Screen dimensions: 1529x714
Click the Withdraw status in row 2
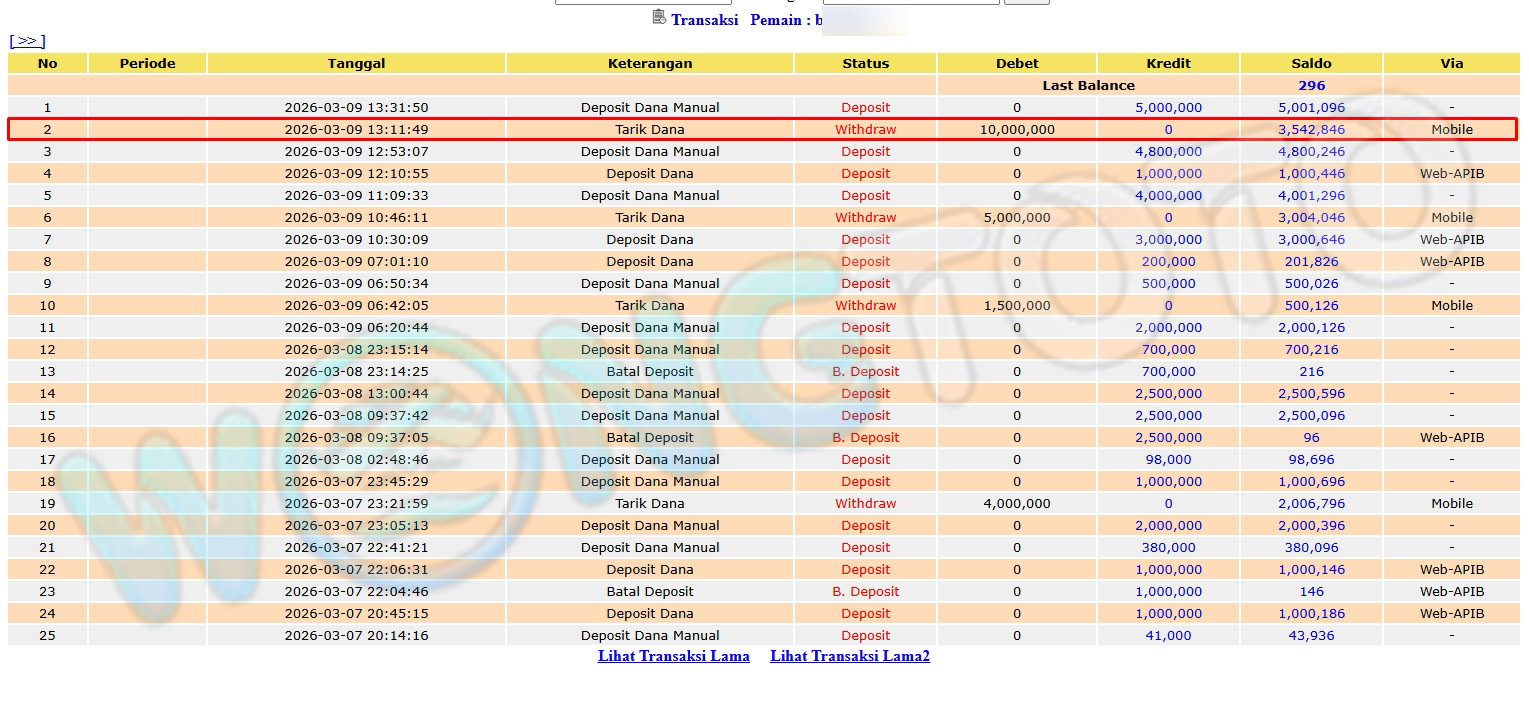865,129
